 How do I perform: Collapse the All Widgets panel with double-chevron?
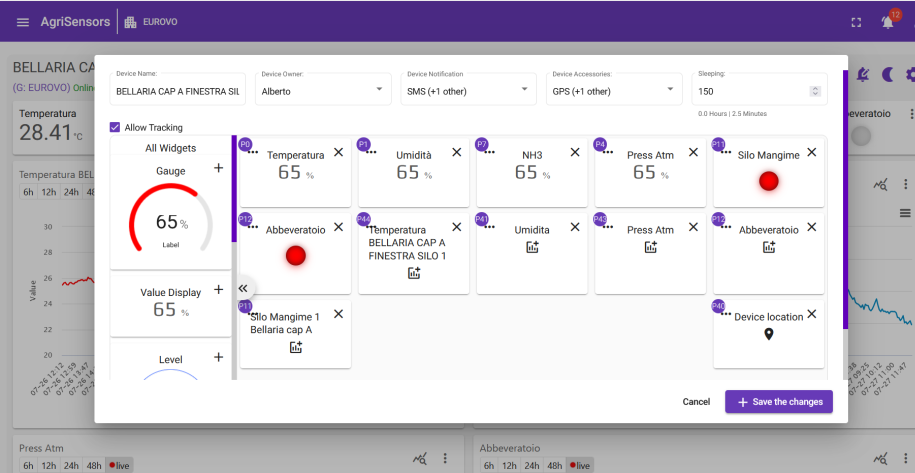[x=243, y=288]
